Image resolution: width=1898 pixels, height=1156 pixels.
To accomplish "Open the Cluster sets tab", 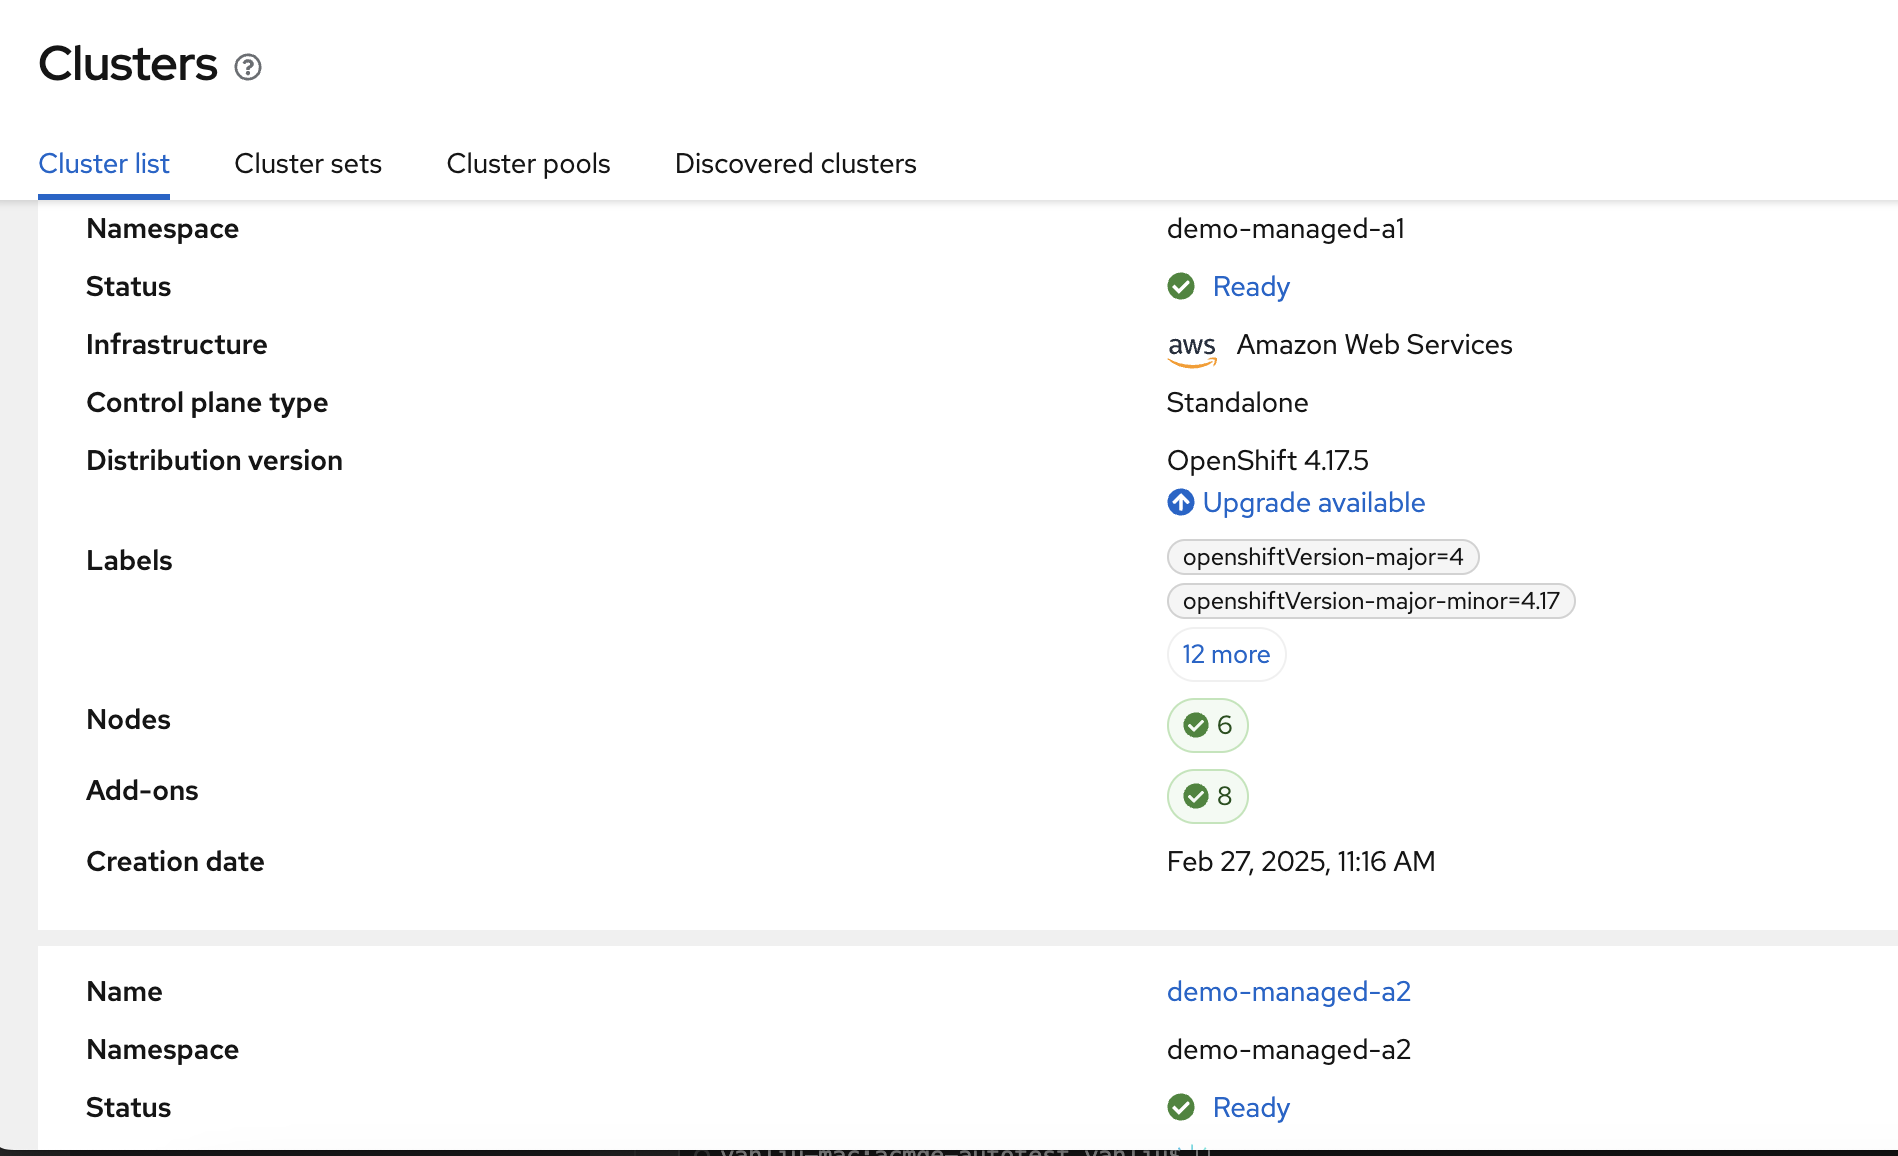I will coord(308,164).
